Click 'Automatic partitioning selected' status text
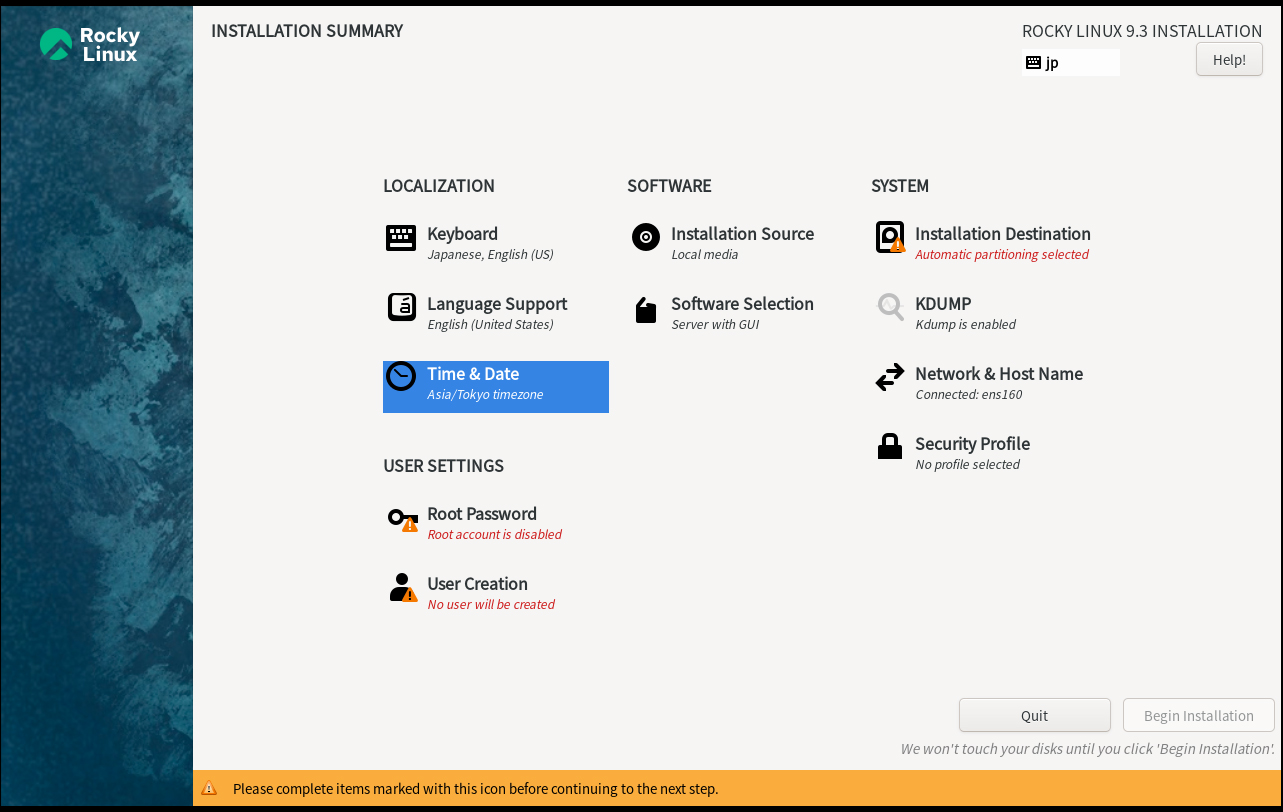The height and width of the screenshot is (812, 1283). coord(1002,255)
